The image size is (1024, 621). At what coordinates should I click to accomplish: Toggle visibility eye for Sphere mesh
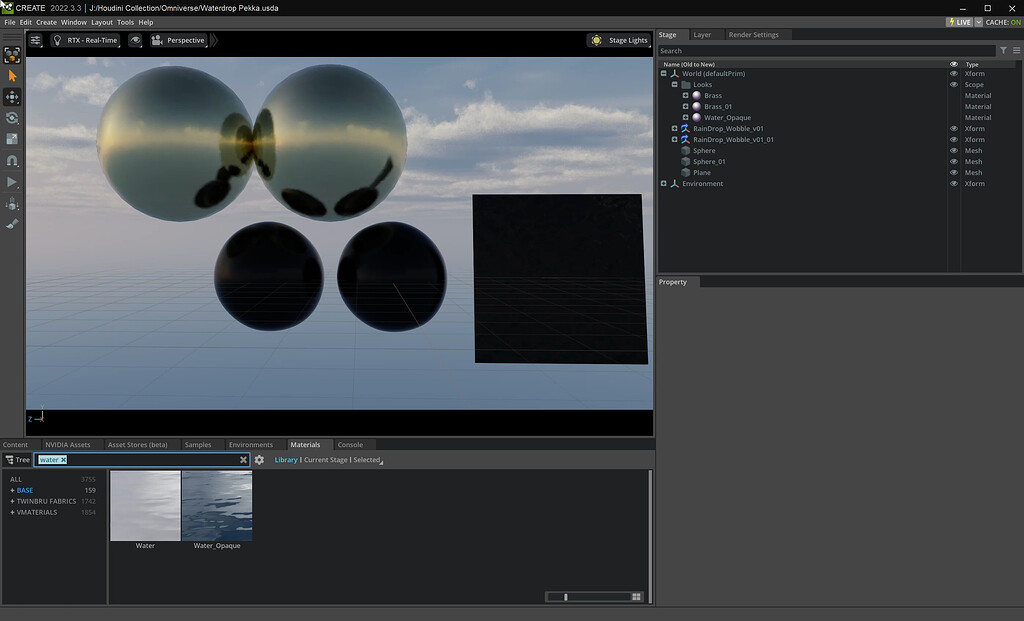click(x=953, y=151)
